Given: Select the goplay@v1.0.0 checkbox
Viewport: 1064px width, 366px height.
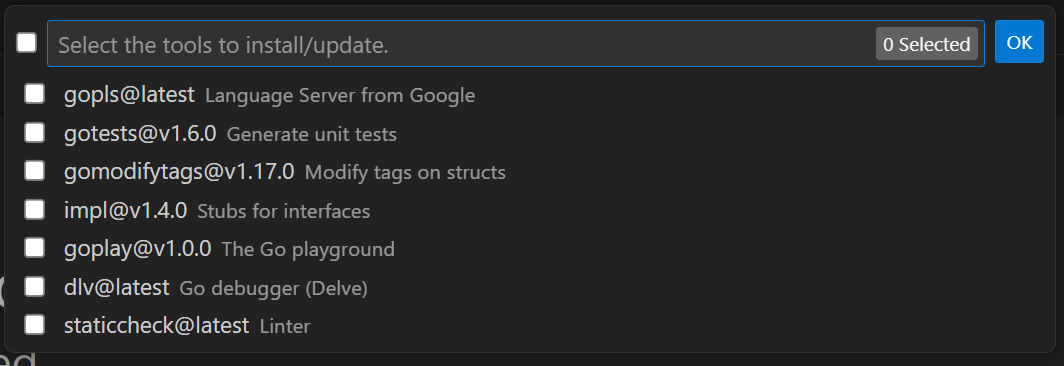Looking at the screenshot, I should point(35,248).
